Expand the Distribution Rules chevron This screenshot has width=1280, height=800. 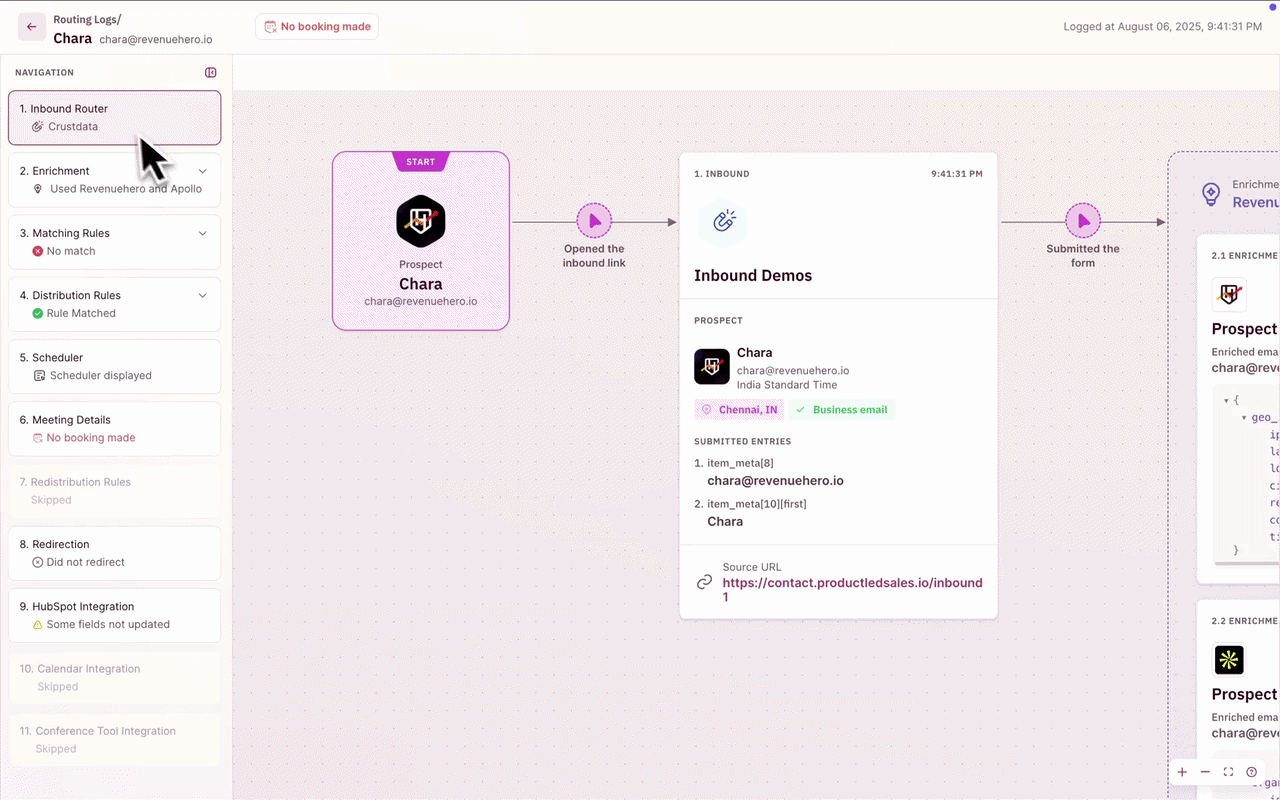tap(203, 295)
